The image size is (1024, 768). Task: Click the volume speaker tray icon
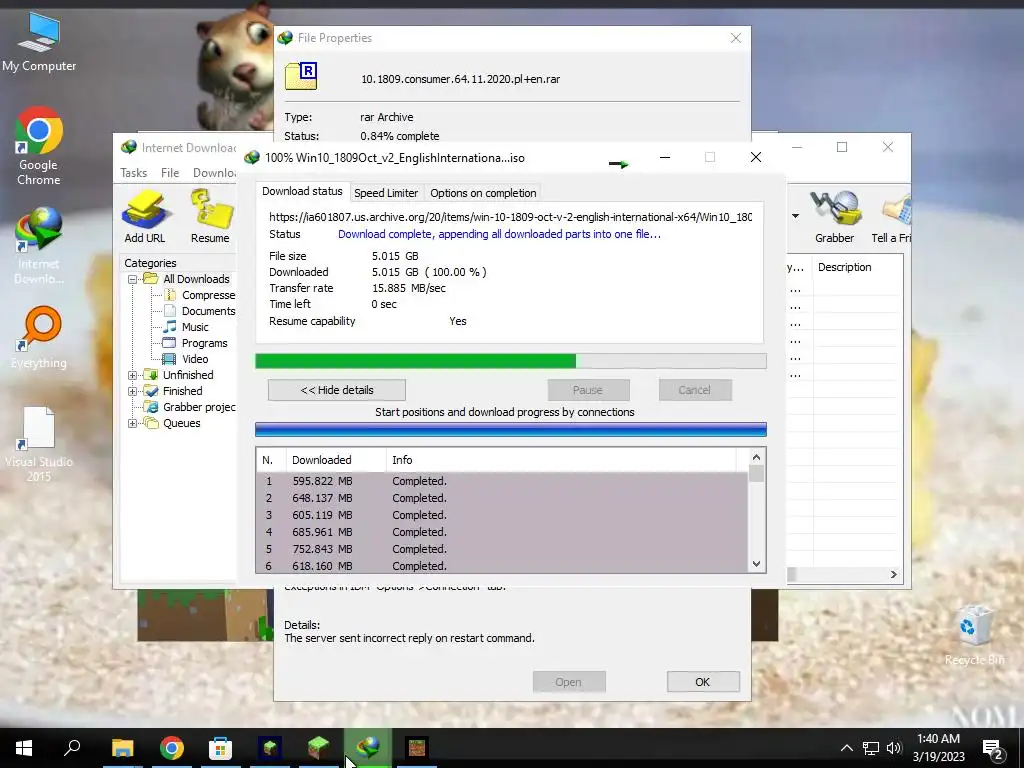click(894, 748)
